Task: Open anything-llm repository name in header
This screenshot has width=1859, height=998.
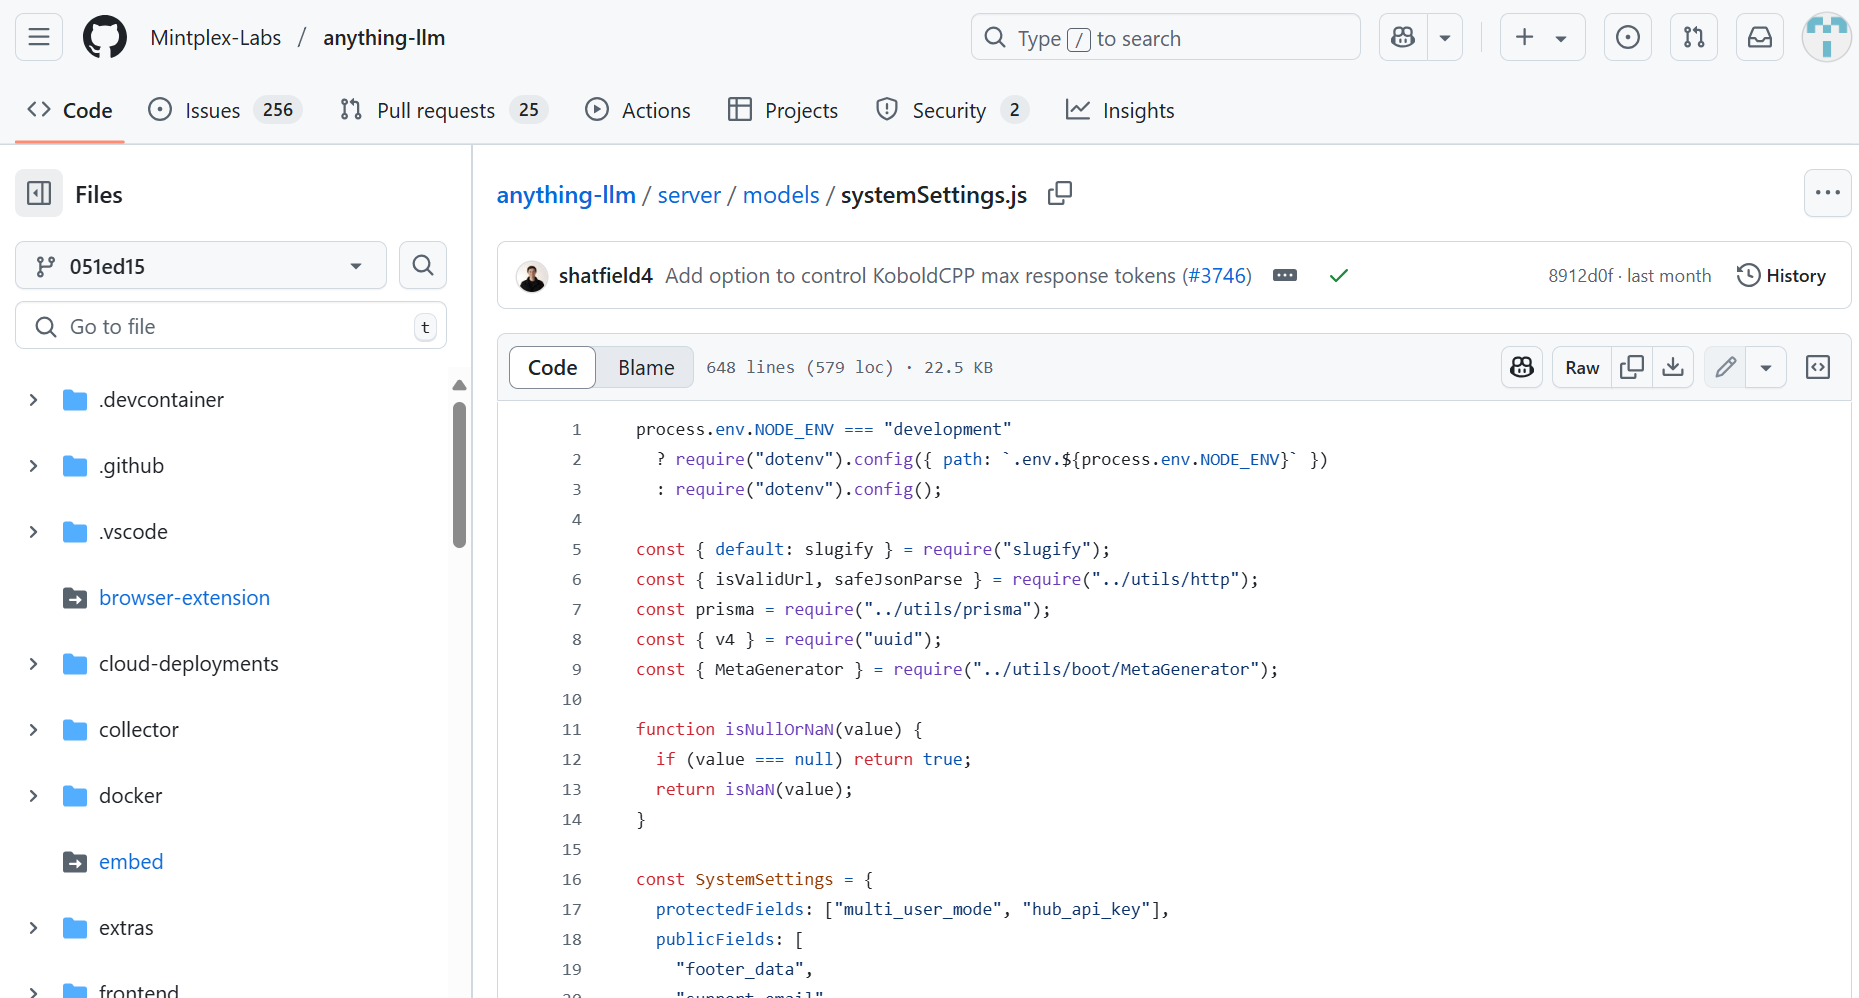Action: tap(384, 38)
